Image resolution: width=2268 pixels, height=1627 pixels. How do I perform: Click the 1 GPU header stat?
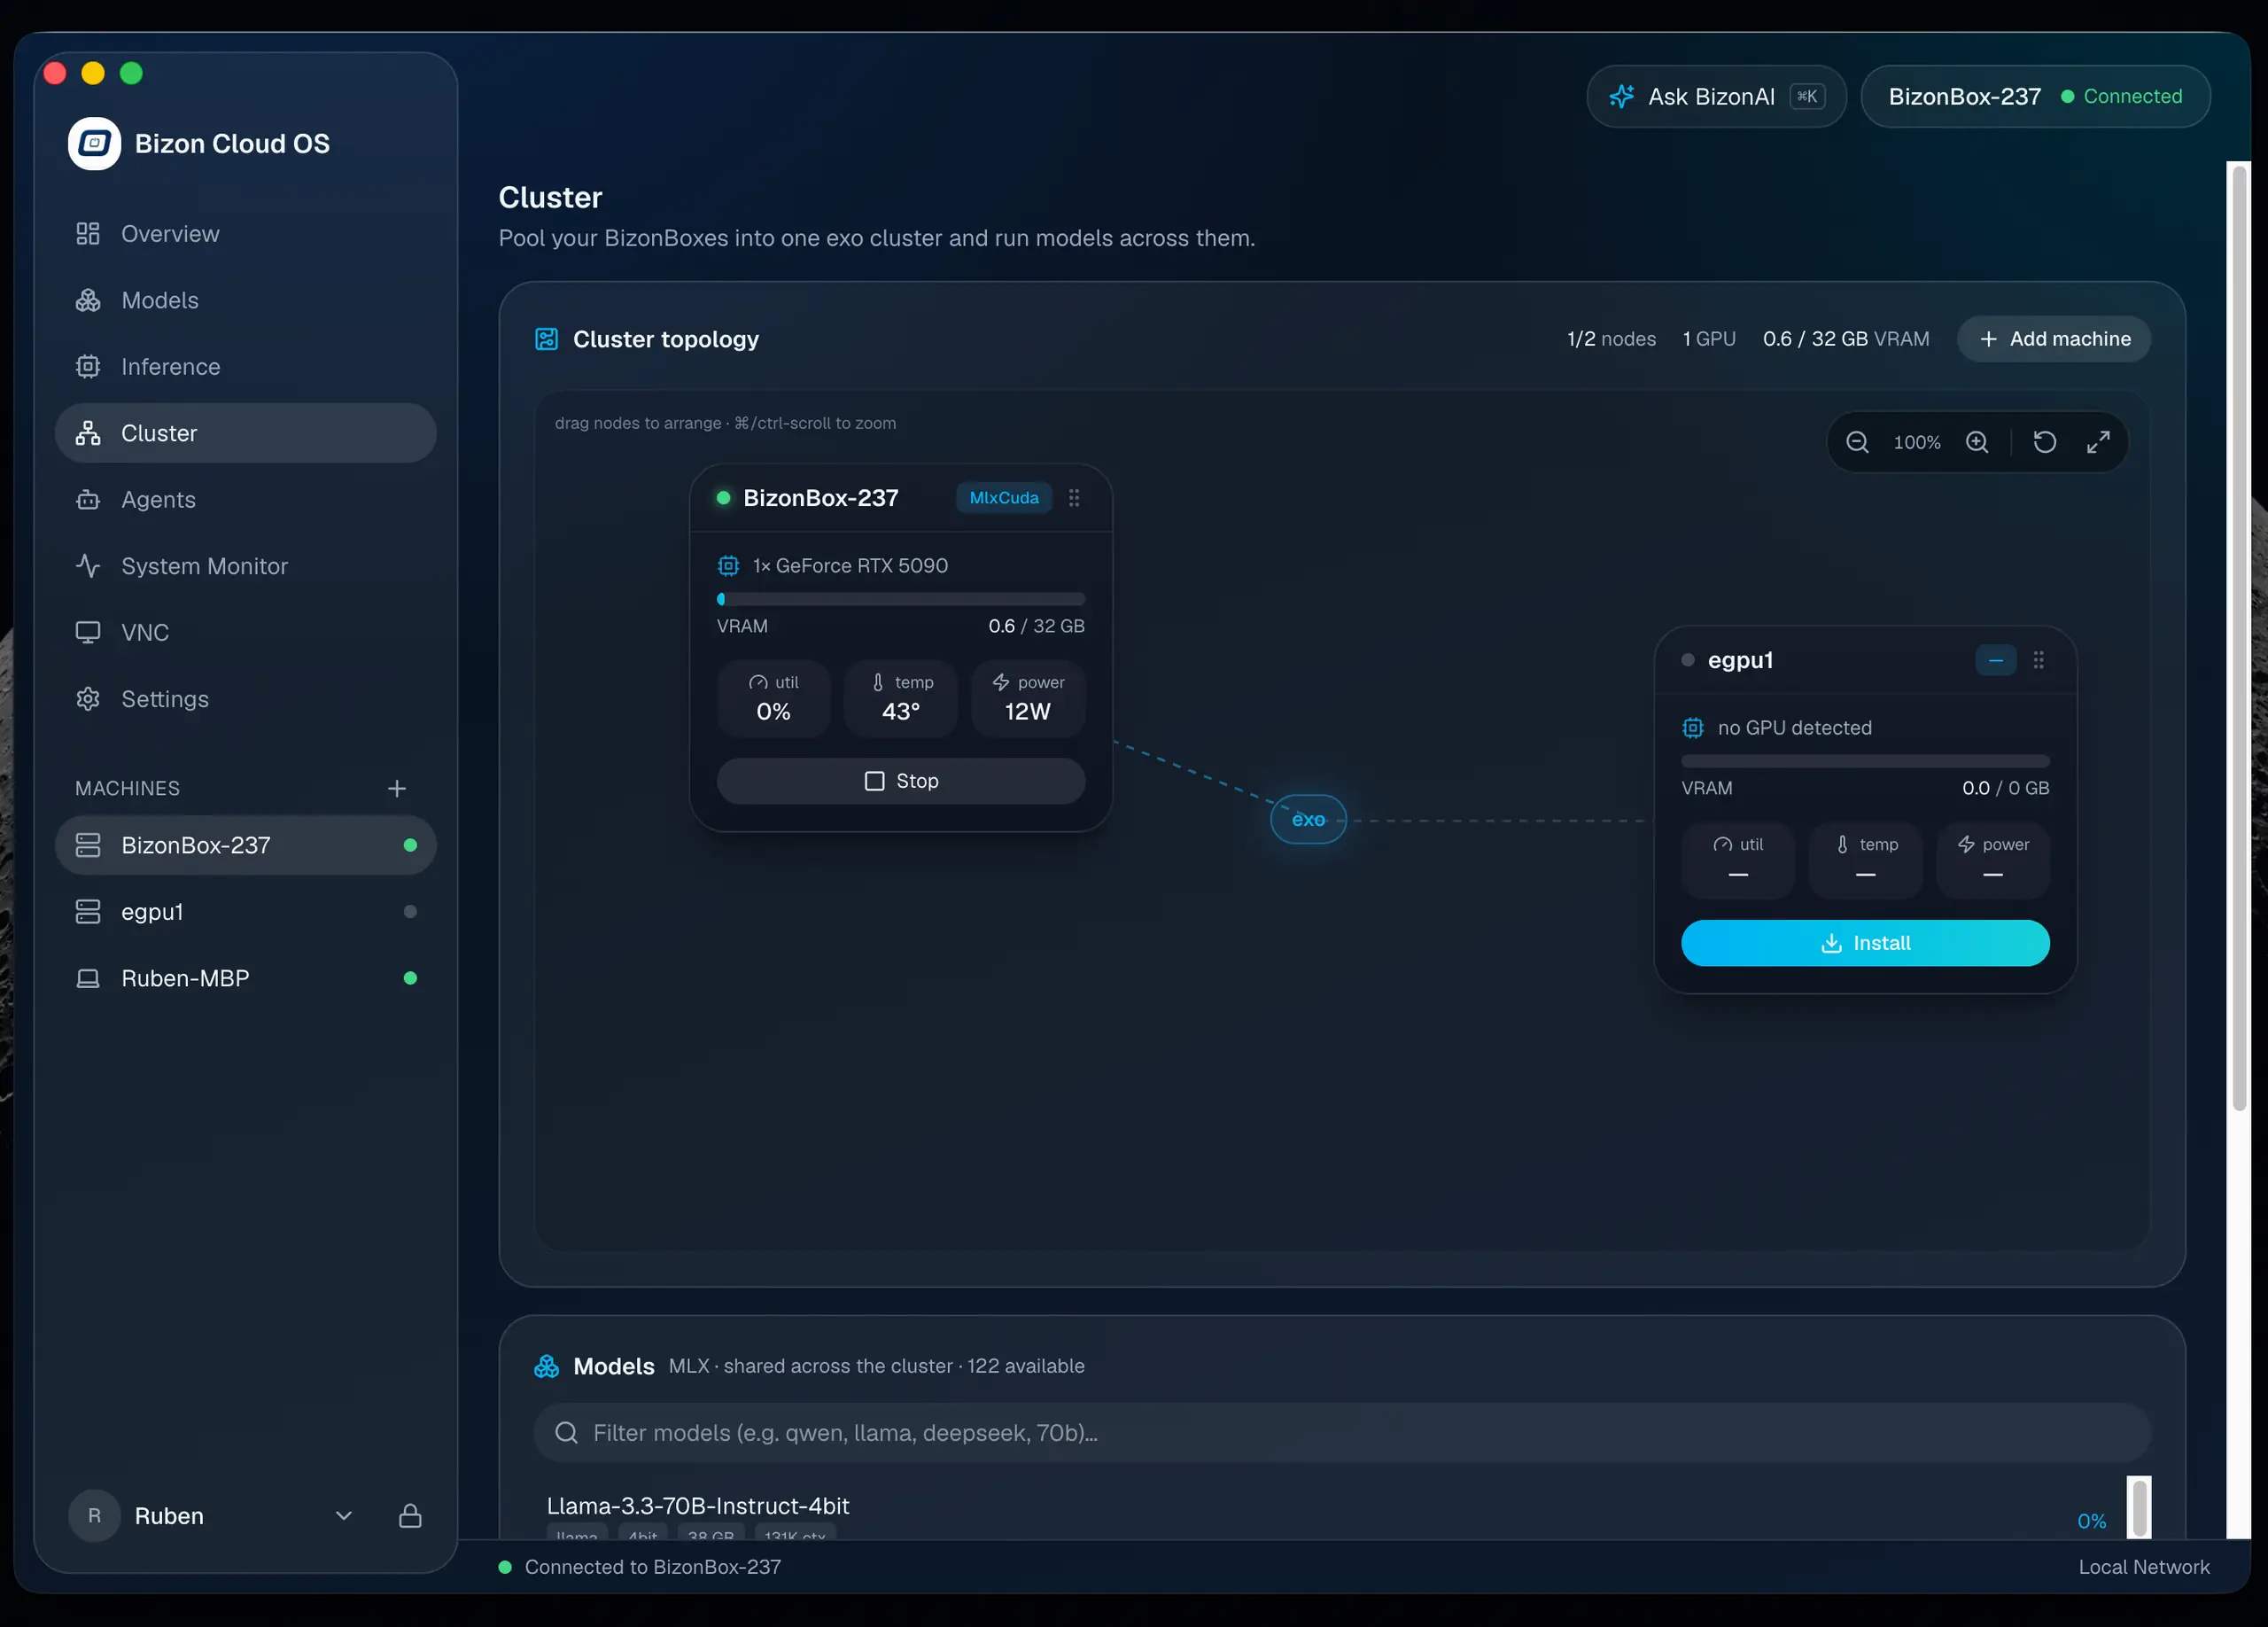pos(1709,339)
